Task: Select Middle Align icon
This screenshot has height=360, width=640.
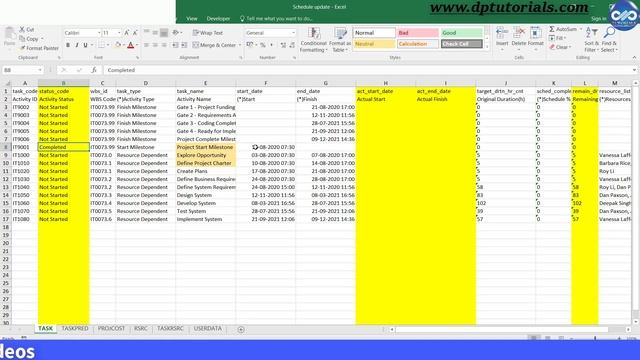Action: pos(155,33)
